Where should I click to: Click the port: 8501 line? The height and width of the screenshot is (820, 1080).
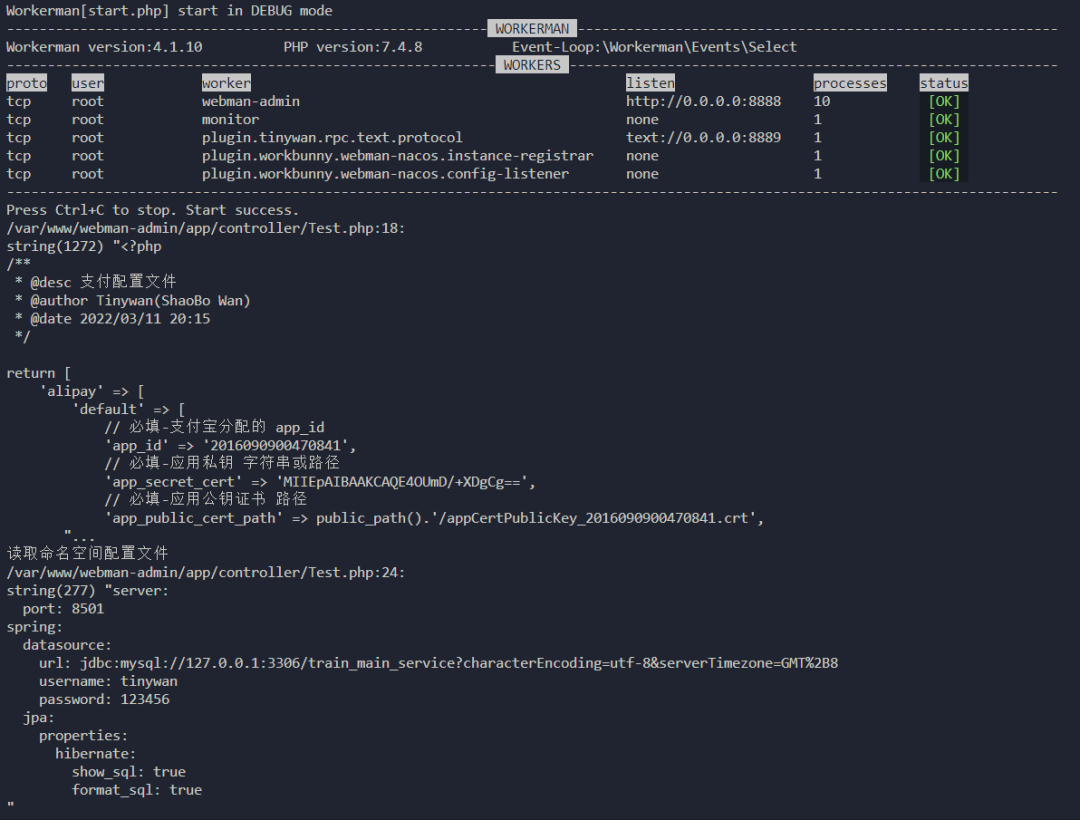coord(63,608)
